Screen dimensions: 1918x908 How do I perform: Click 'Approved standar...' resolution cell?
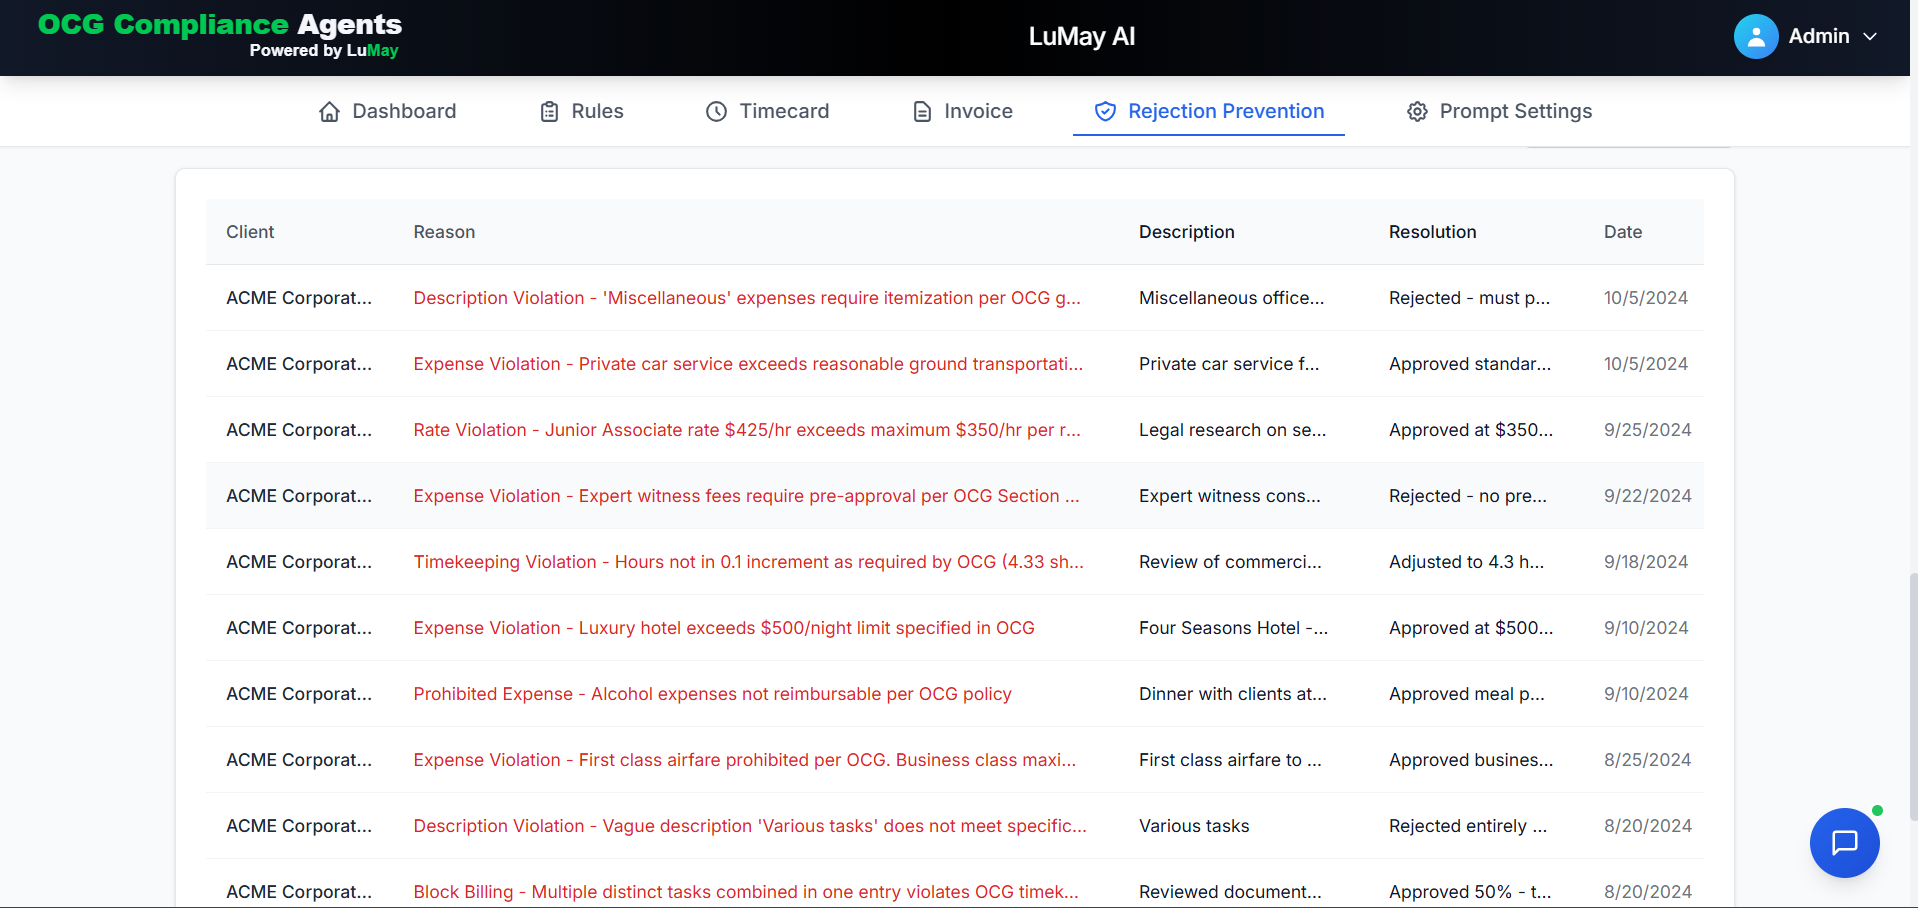tap(1470, 364)
